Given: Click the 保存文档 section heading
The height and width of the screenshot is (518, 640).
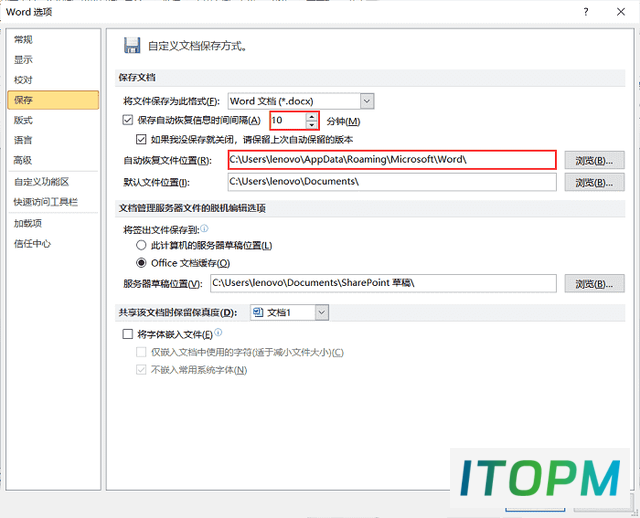Looking at the screenshot, I should click(137, 78).
